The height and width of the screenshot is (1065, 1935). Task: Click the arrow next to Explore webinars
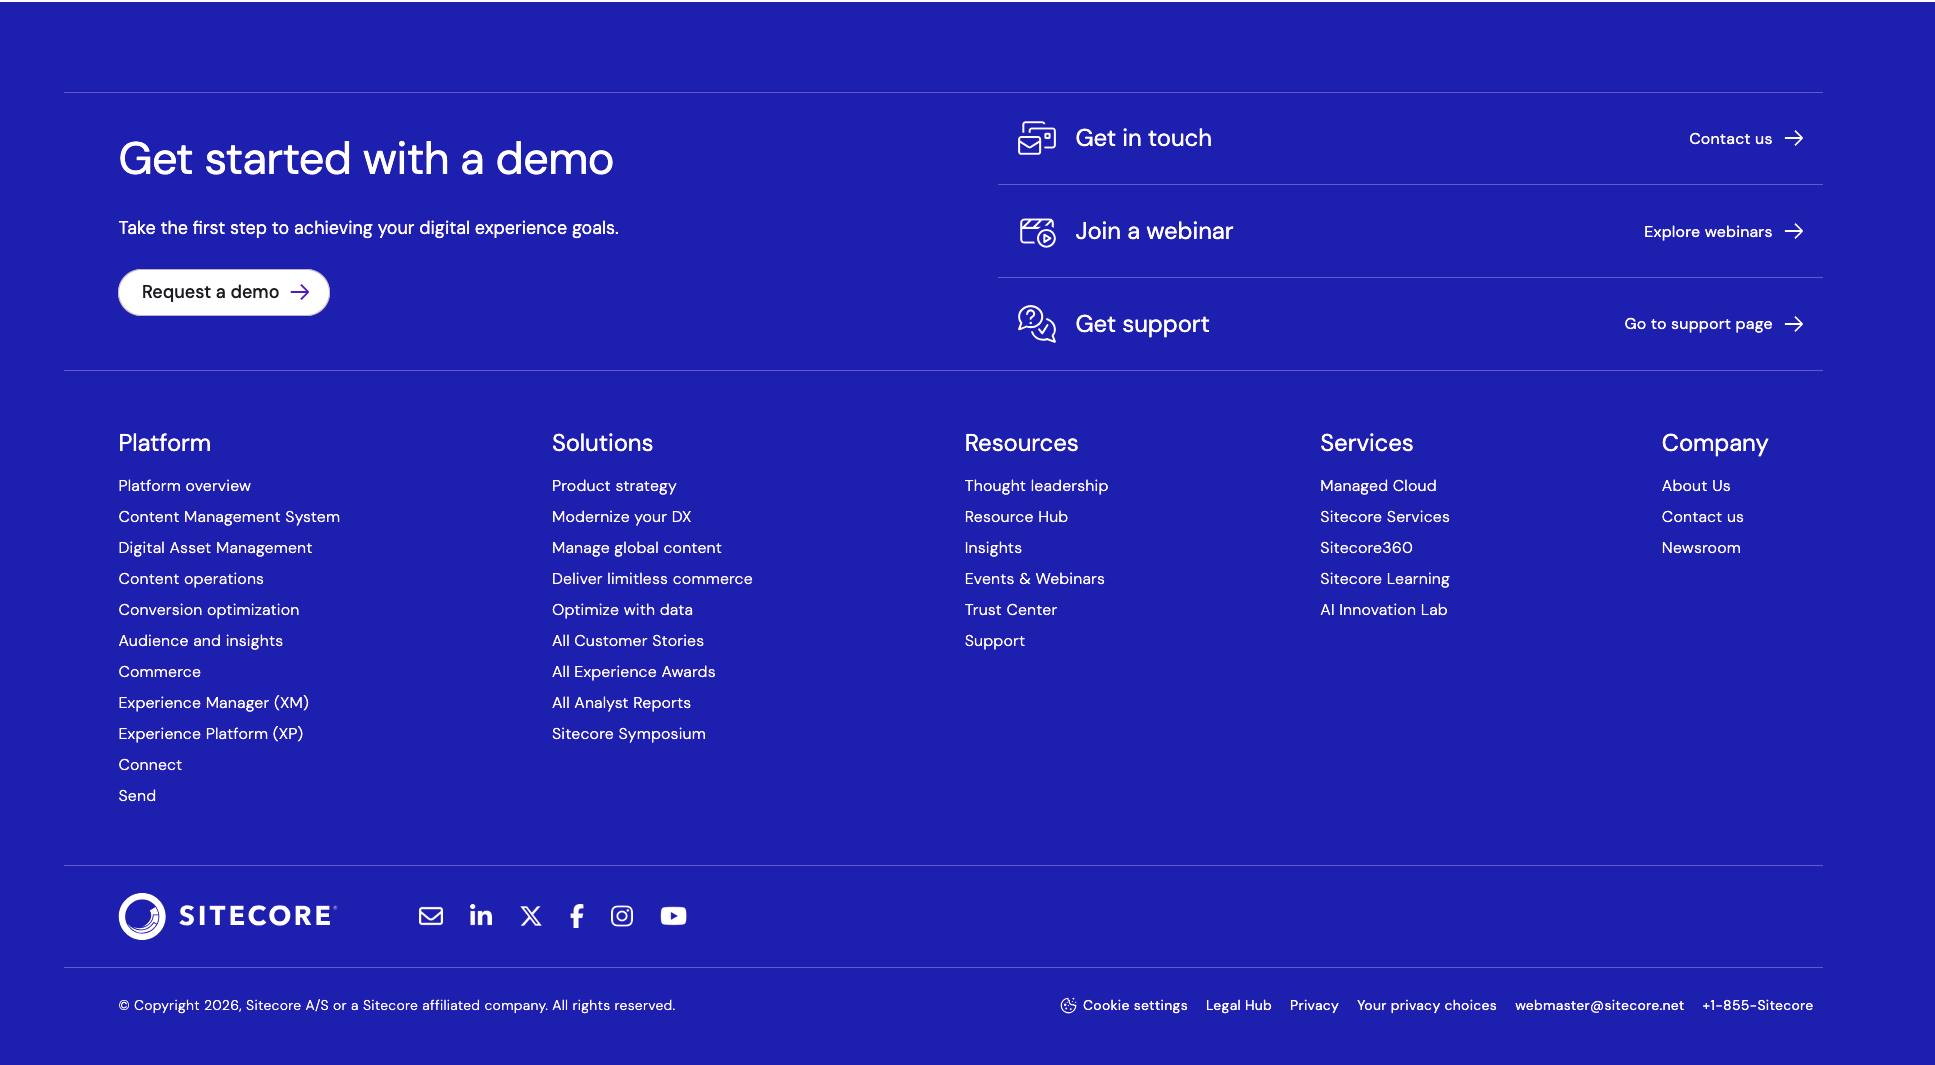coord(1794,231)
